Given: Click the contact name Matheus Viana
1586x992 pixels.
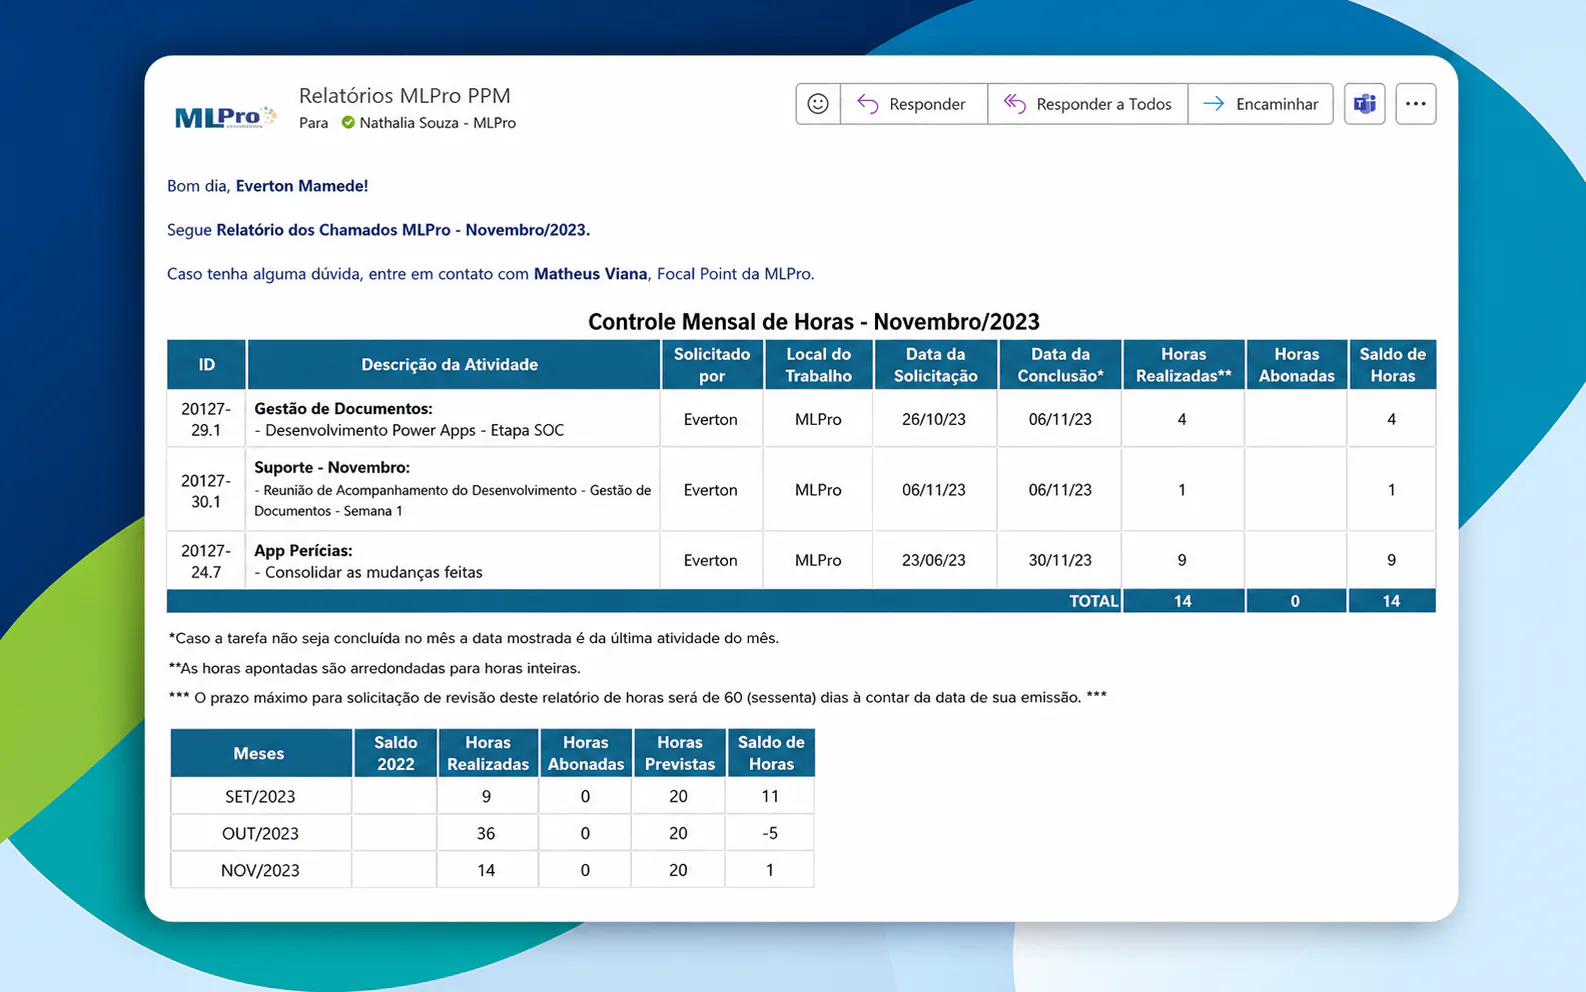Looking at the screenshot, I should pyautogui.click(x=591, y=274).
